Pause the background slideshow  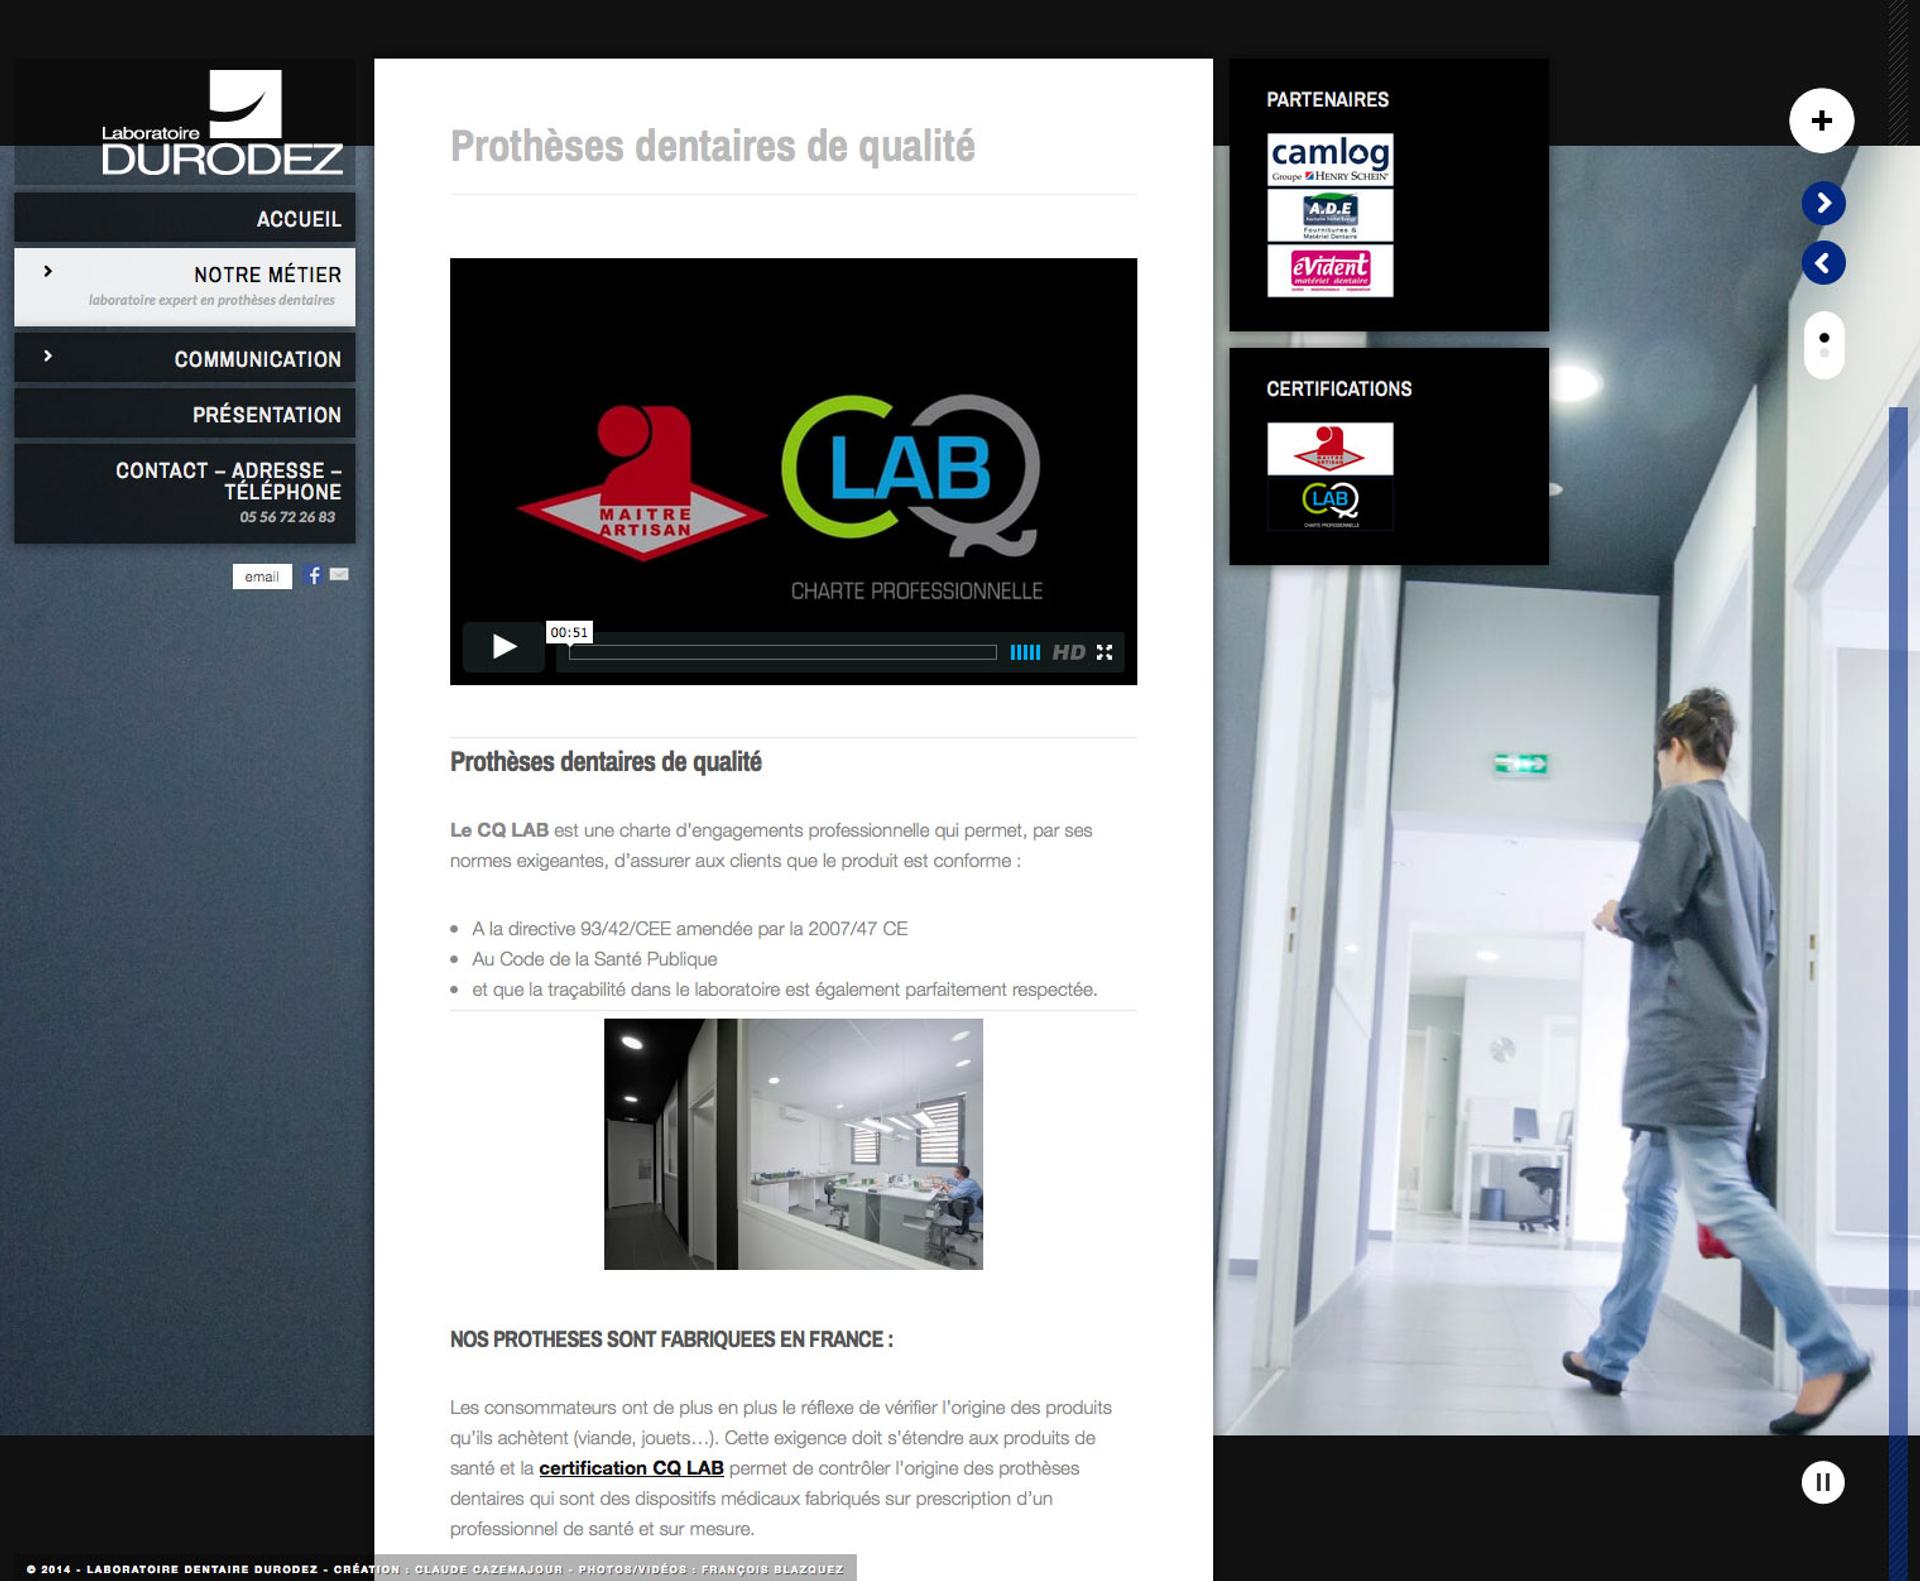pyautogui.click(x=1823, y=1482)
